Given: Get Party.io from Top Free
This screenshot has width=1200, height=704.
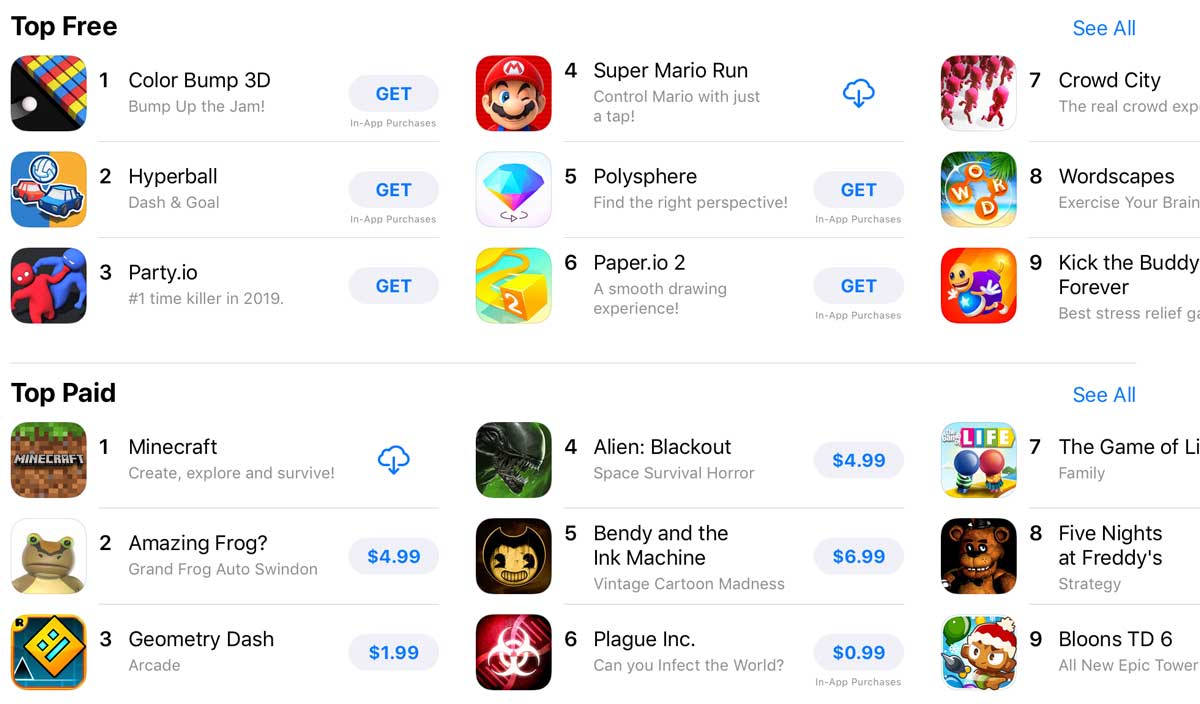Looking at the screenshot, I should click(393, 286).
